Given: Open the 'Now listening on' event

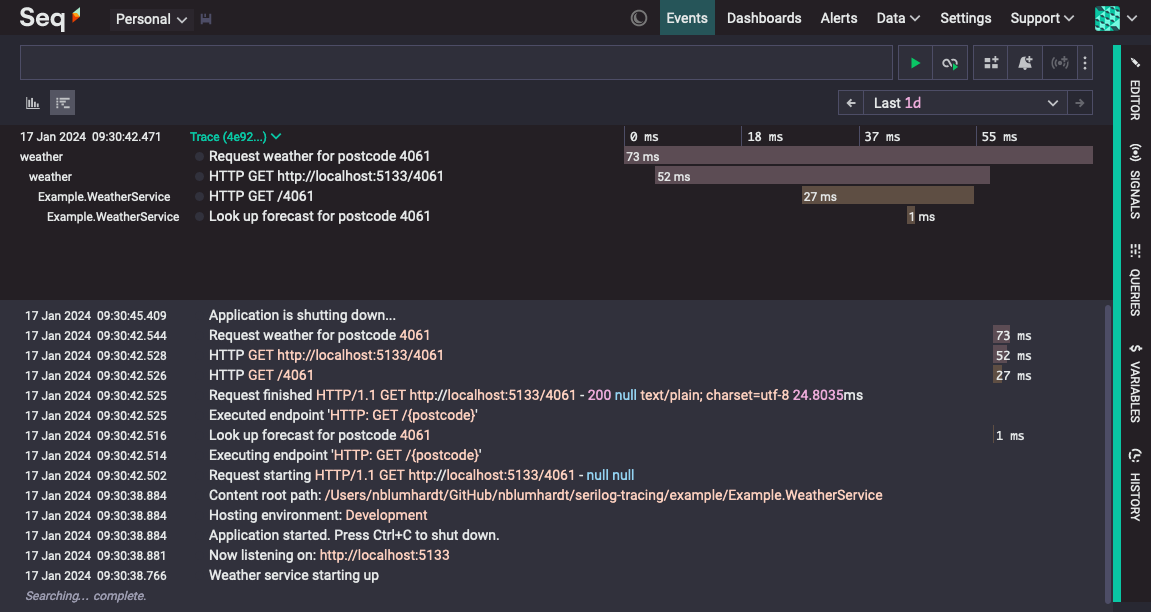Looking at the screenshot, I should (329, 555).
